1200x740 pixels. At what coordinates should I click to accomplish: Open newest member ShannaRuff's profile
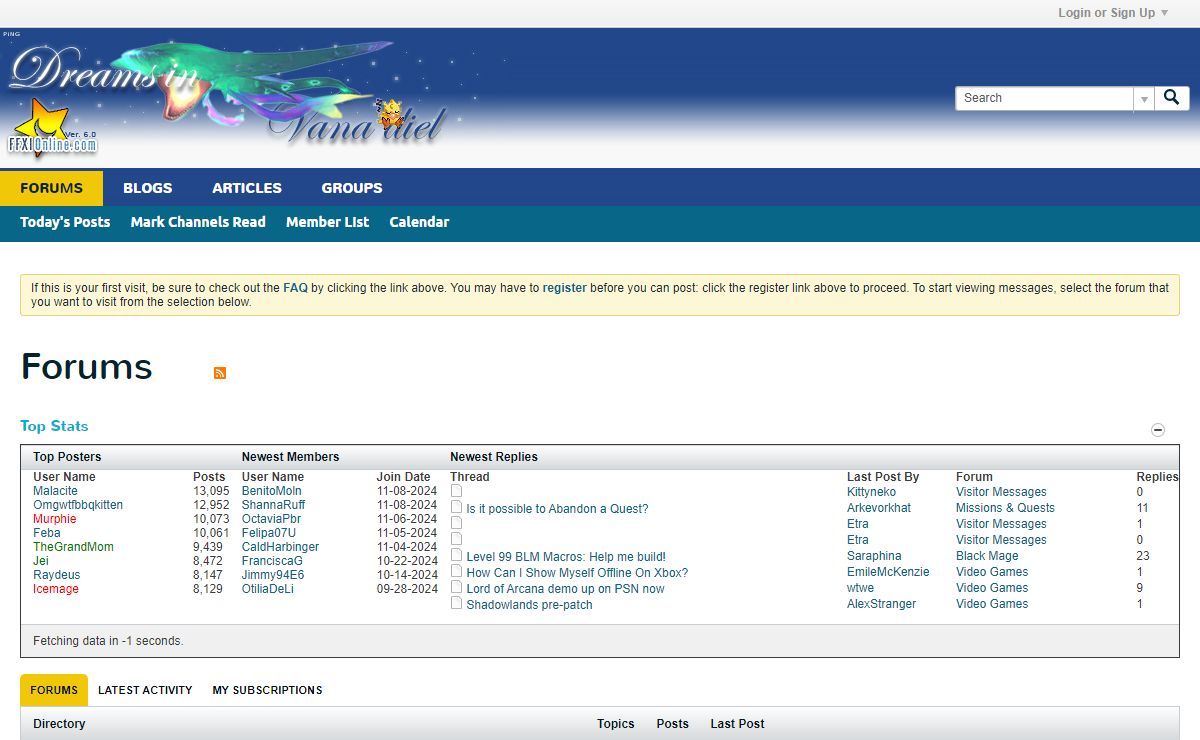(274, 505)
